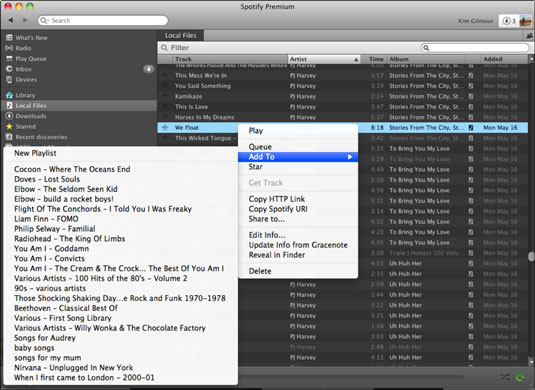
Task: Click the Inbox unread count badge
Action: (x=148, y=69)
